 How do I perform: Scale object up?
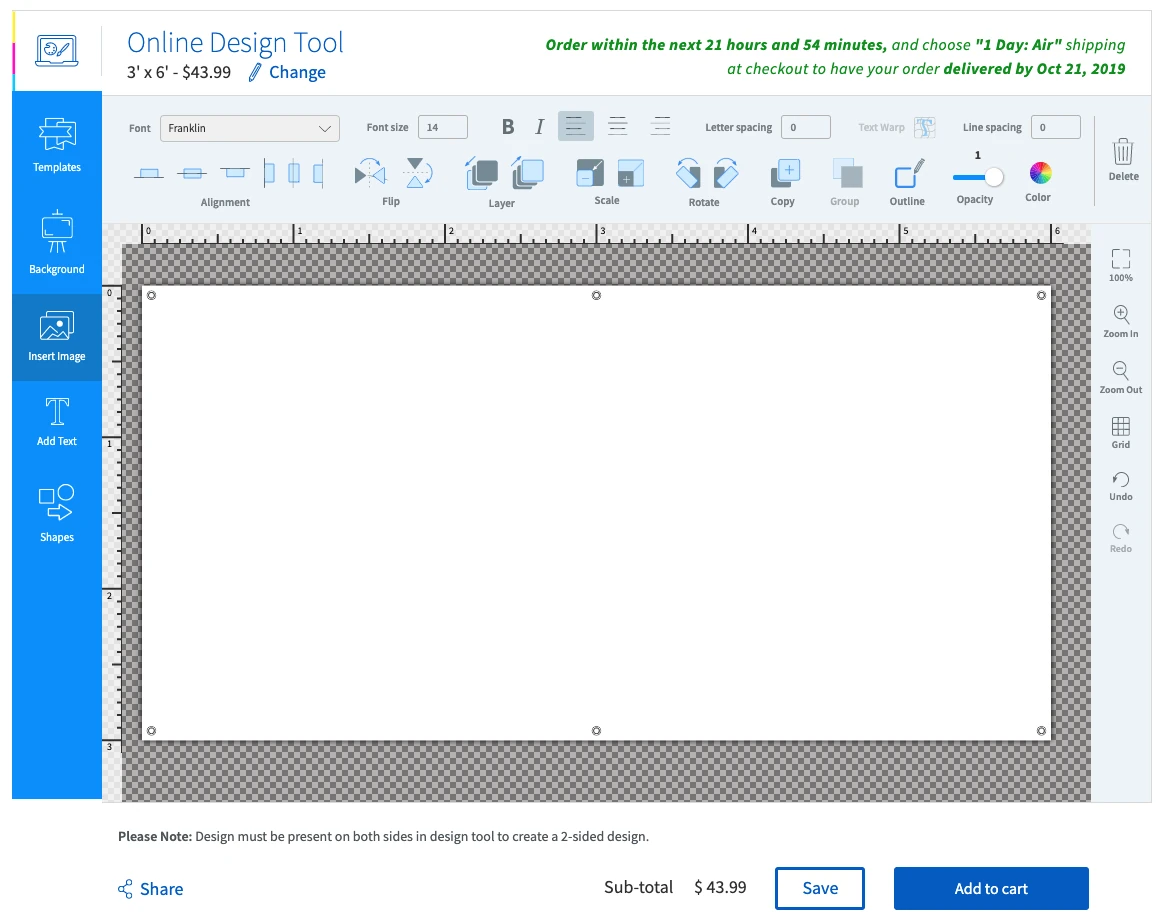click(x=631, y=173)
